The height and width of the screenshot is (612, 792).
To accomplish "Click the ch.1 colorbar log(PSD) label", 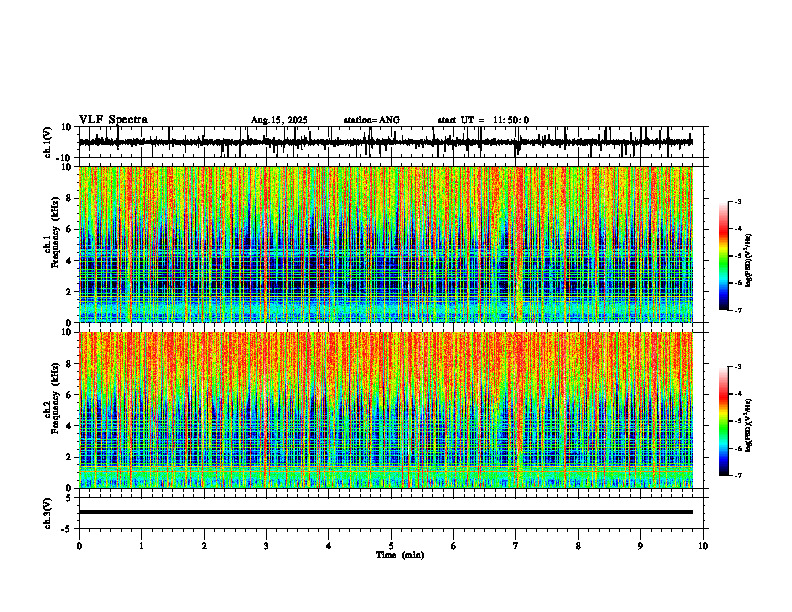I will (x=749, y=260).
